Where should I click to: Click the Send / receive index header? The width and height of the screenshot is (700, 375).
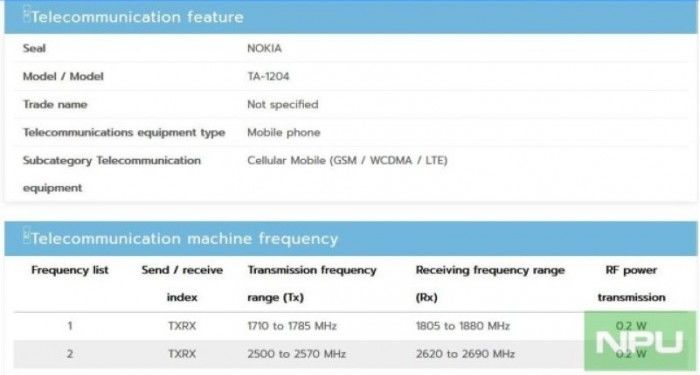point(182,283)
